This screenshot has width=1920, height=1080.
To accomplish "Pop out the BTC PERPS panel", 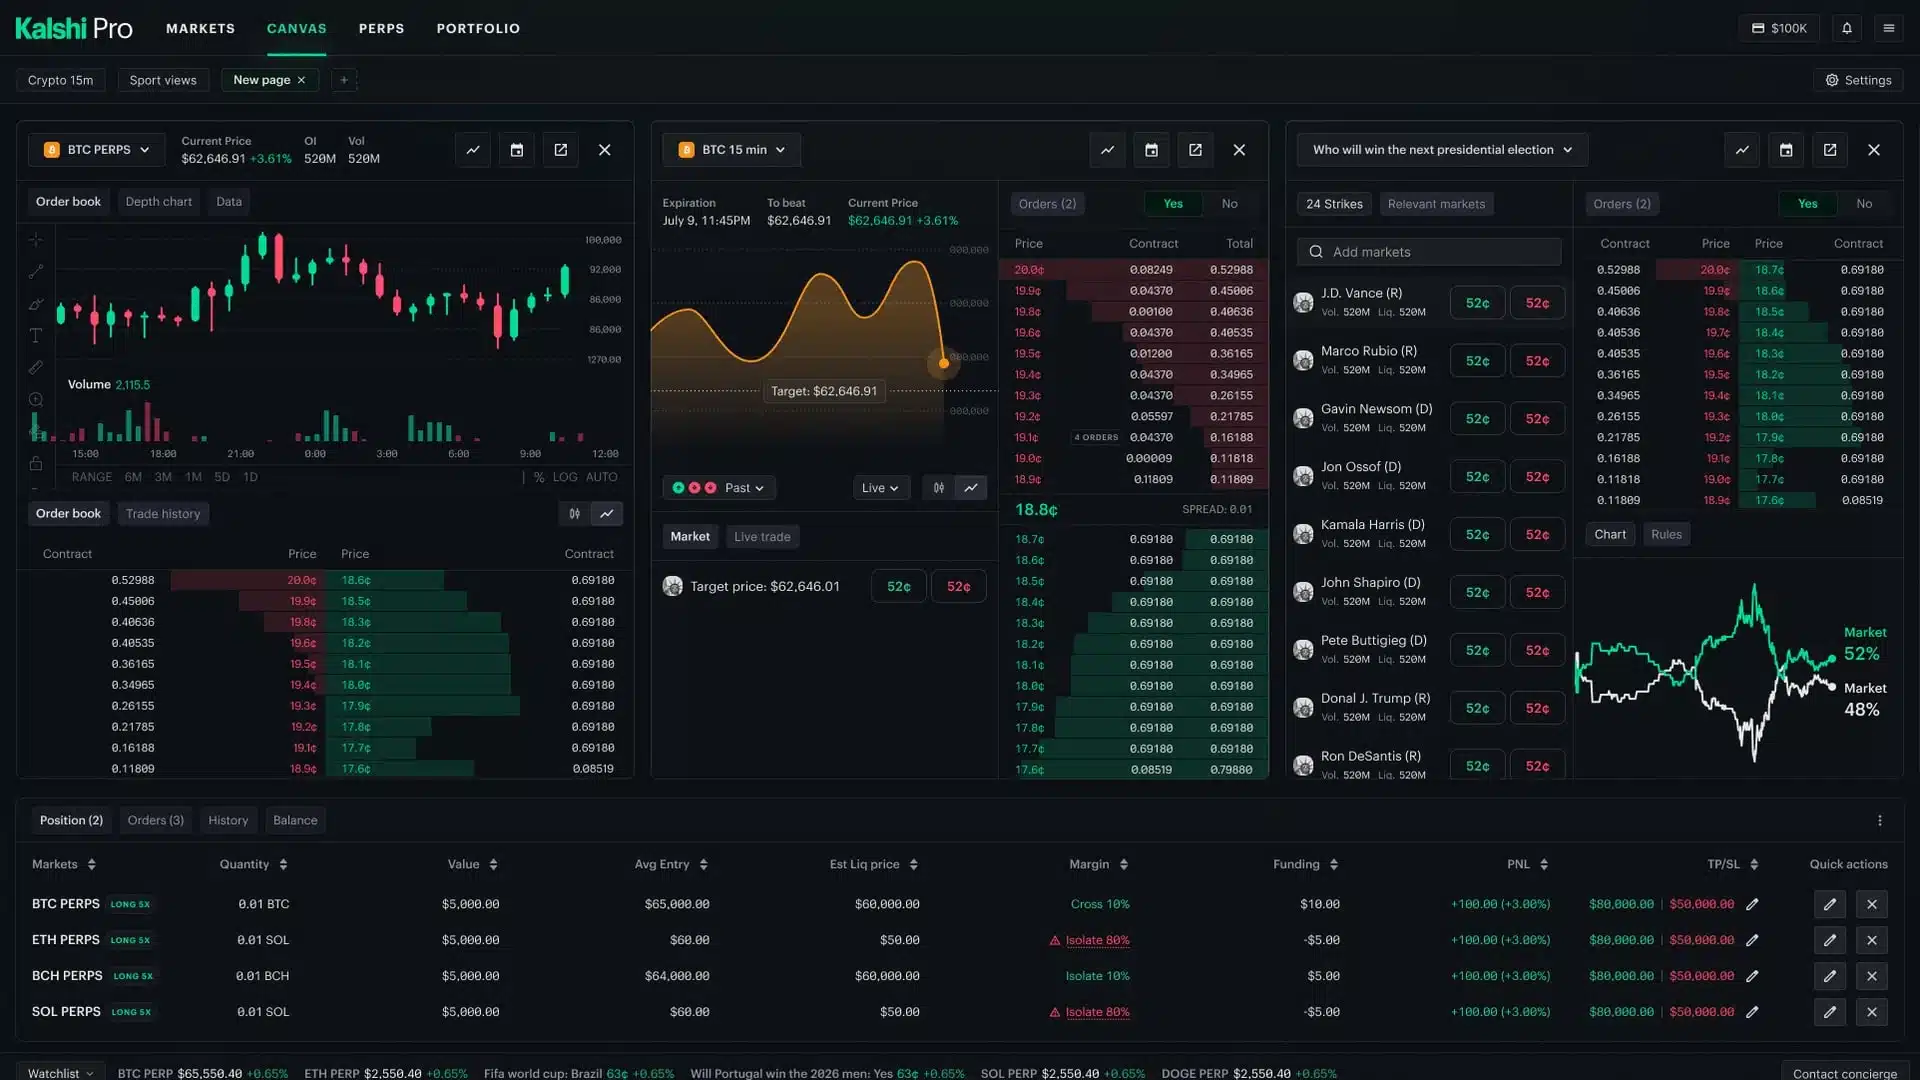I will (561, 150).
